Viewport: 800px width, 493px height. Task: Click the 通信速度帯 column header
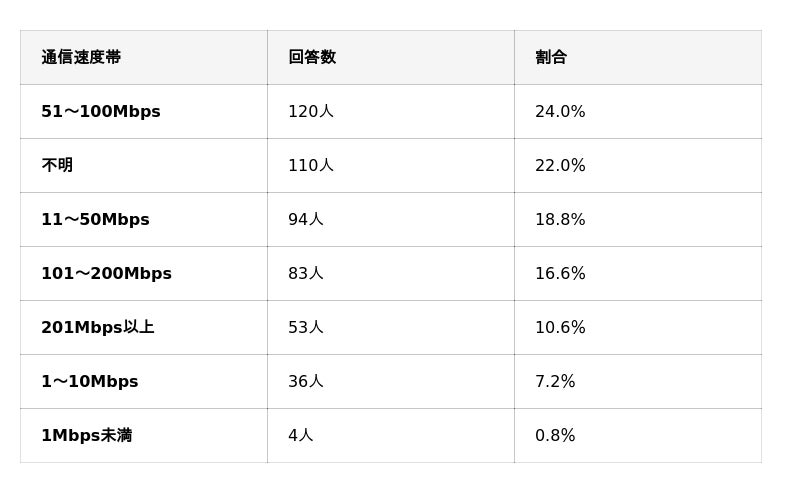(81, 57)
